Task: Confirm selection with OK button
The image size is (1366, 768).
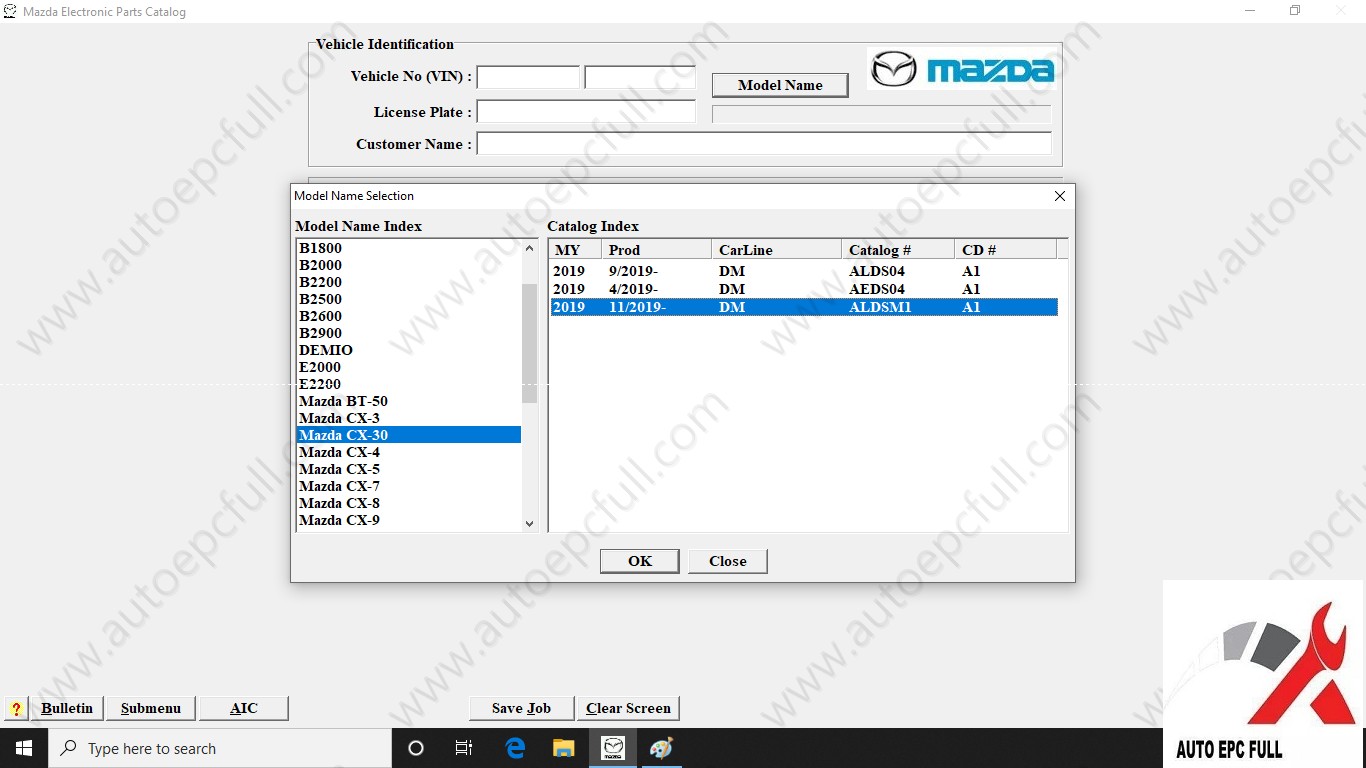Action: coord(640,561)
